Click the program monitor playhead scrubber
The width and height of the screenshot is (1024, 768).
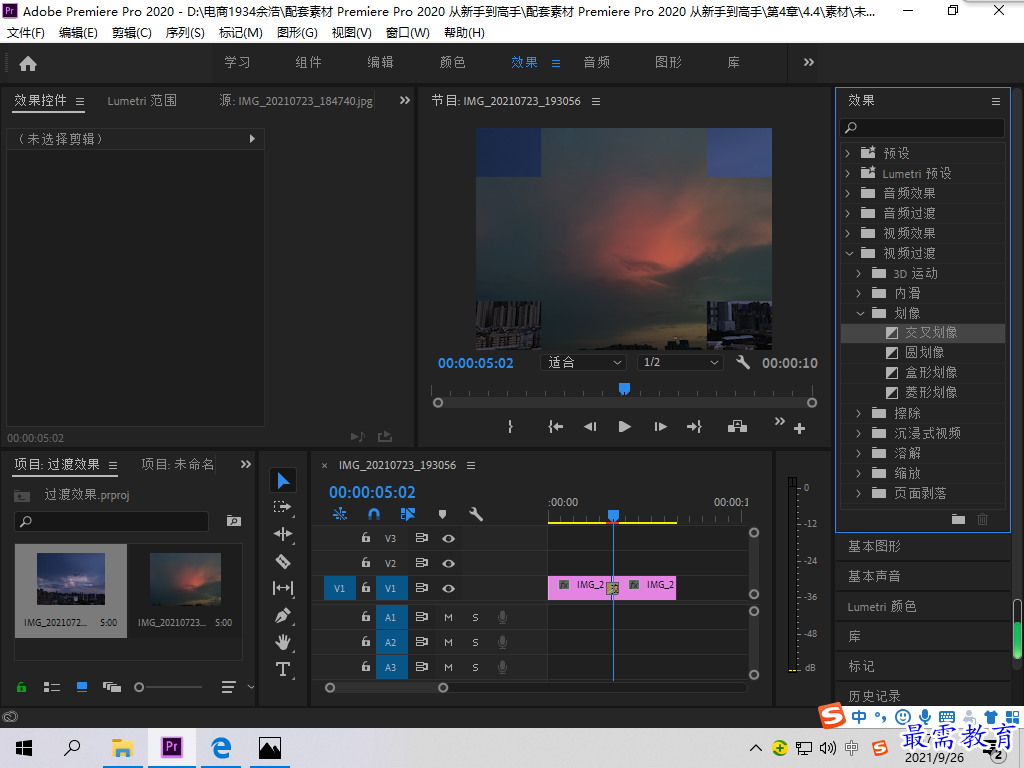(624, 389)
